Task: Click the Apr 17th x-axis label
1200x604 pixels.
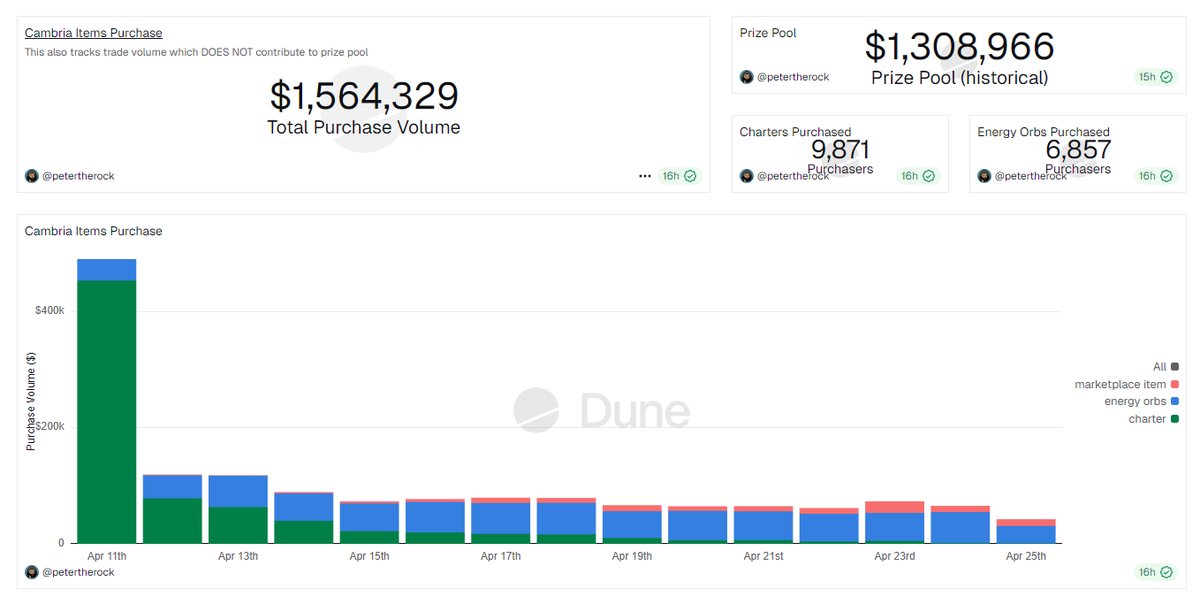Action: [500, 556]
